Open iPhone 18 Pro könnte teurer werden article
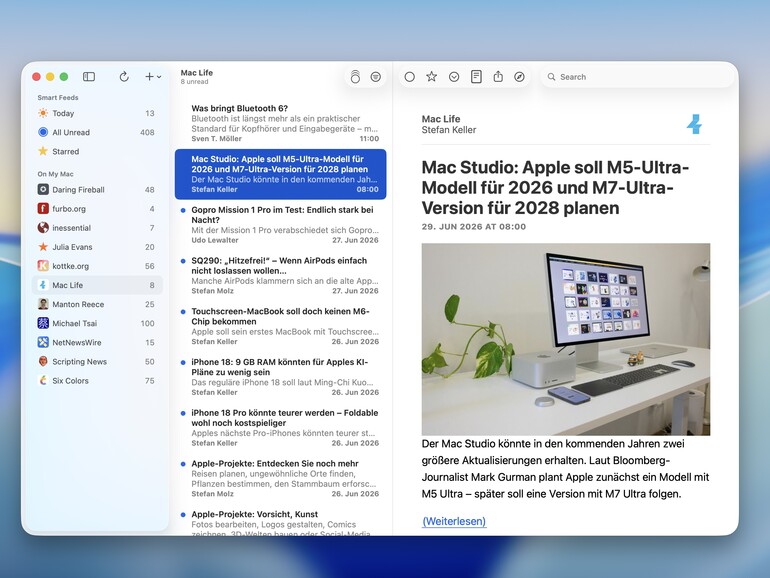 tap(280, 428)
